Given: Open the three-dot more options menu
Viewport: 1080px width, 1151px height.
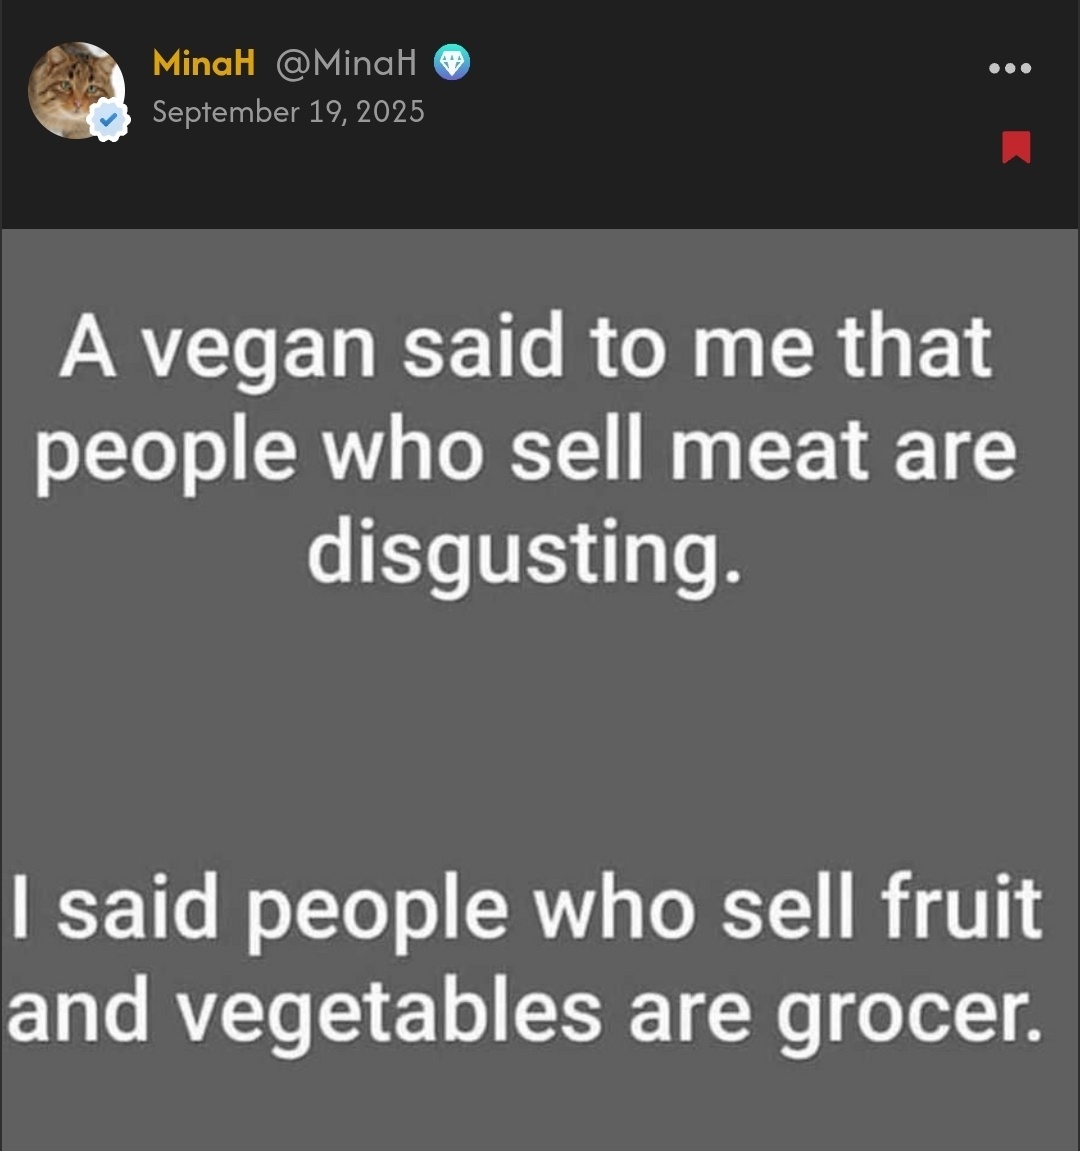Looking at the screenshot, I should point(1010,68).
